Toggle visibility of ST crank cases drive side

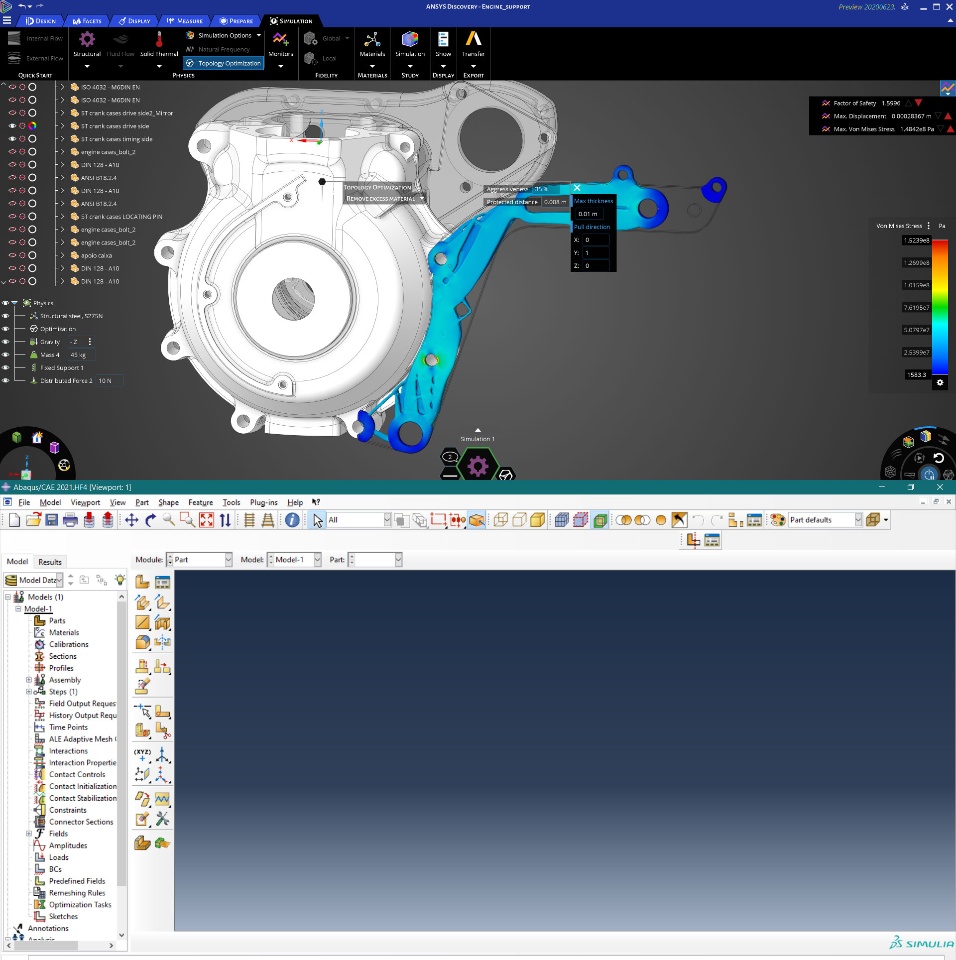click(12, 126)
